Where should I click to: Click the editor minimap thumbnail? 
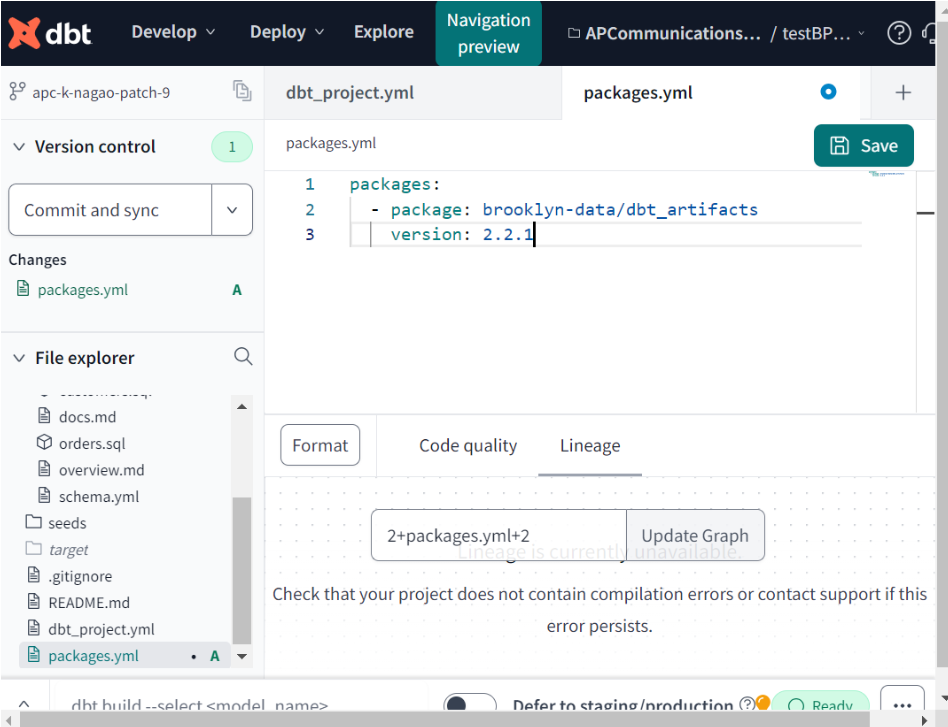click(x=886, y=174)
